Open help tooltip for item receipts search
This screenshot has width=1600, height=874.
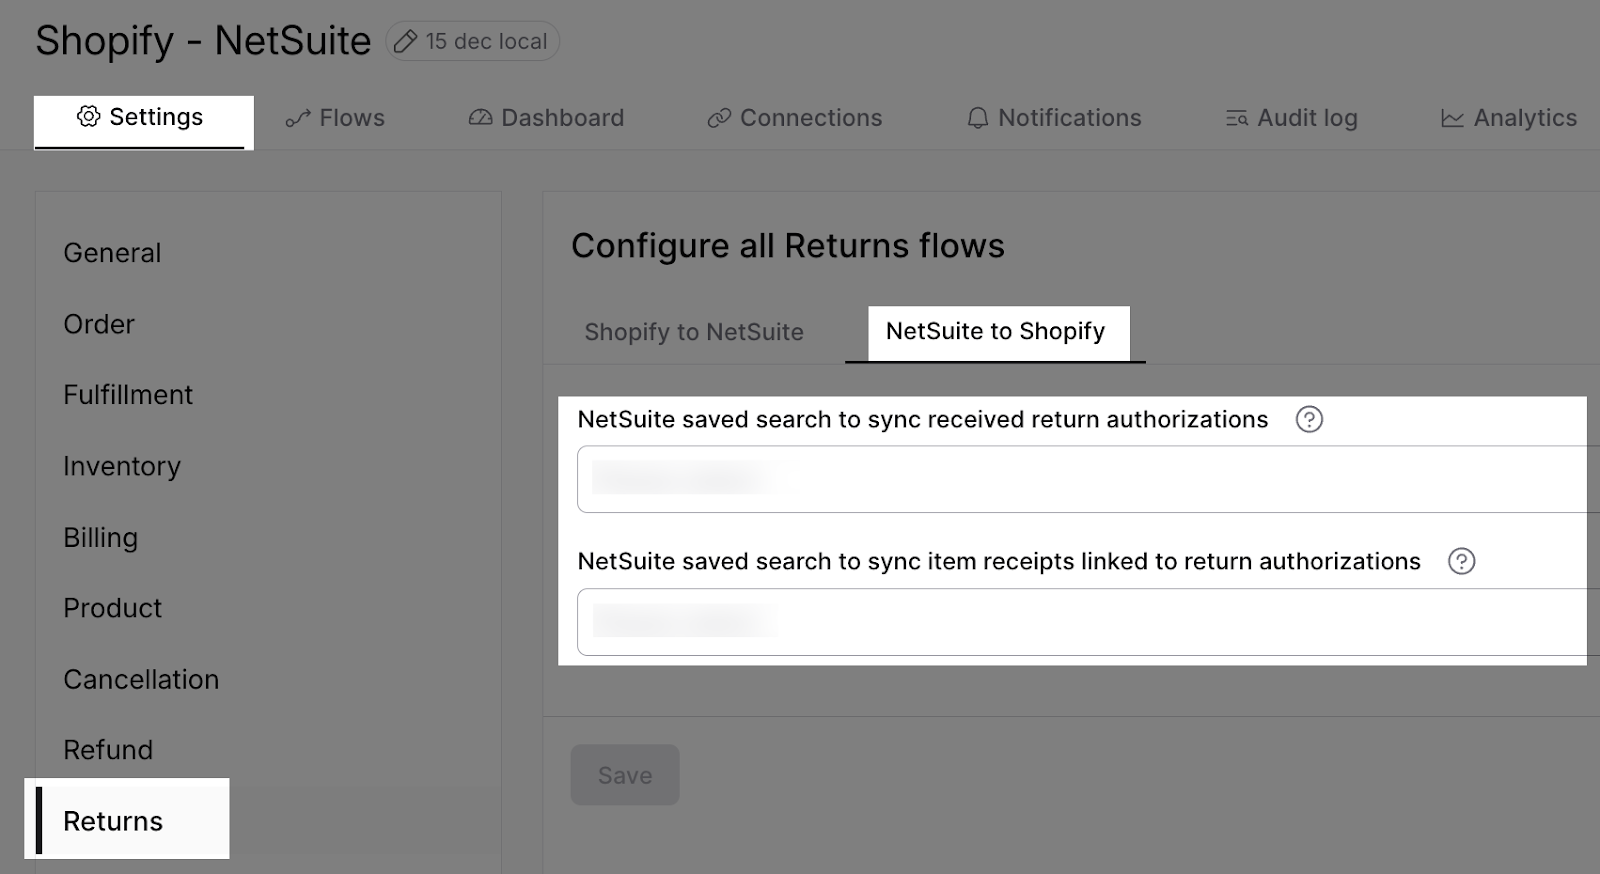coord(1462,561)
